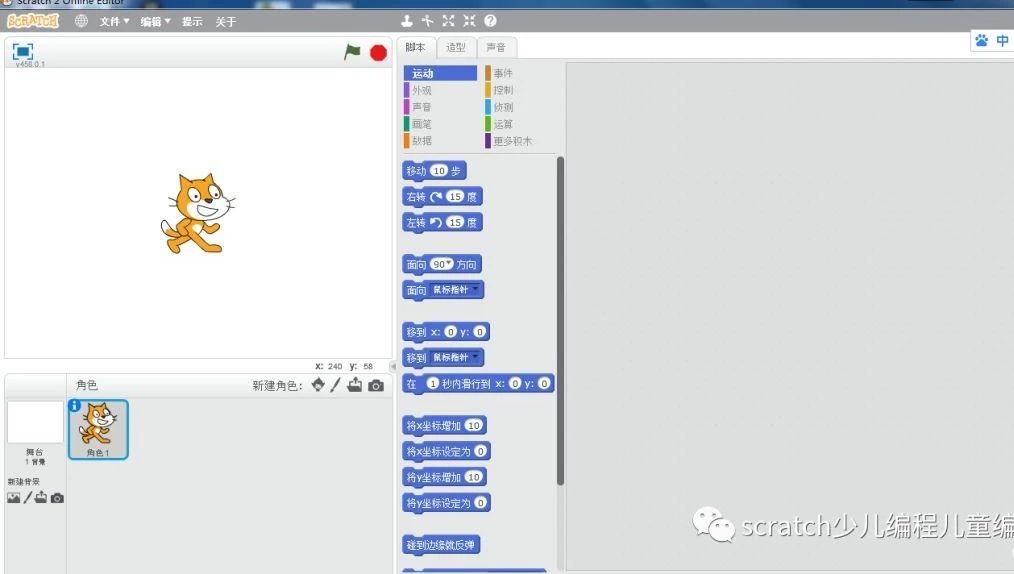Click the 碰到边缘就反弹 block
1014x574 pixels.
pyautogui.click(x=441, y=545)
